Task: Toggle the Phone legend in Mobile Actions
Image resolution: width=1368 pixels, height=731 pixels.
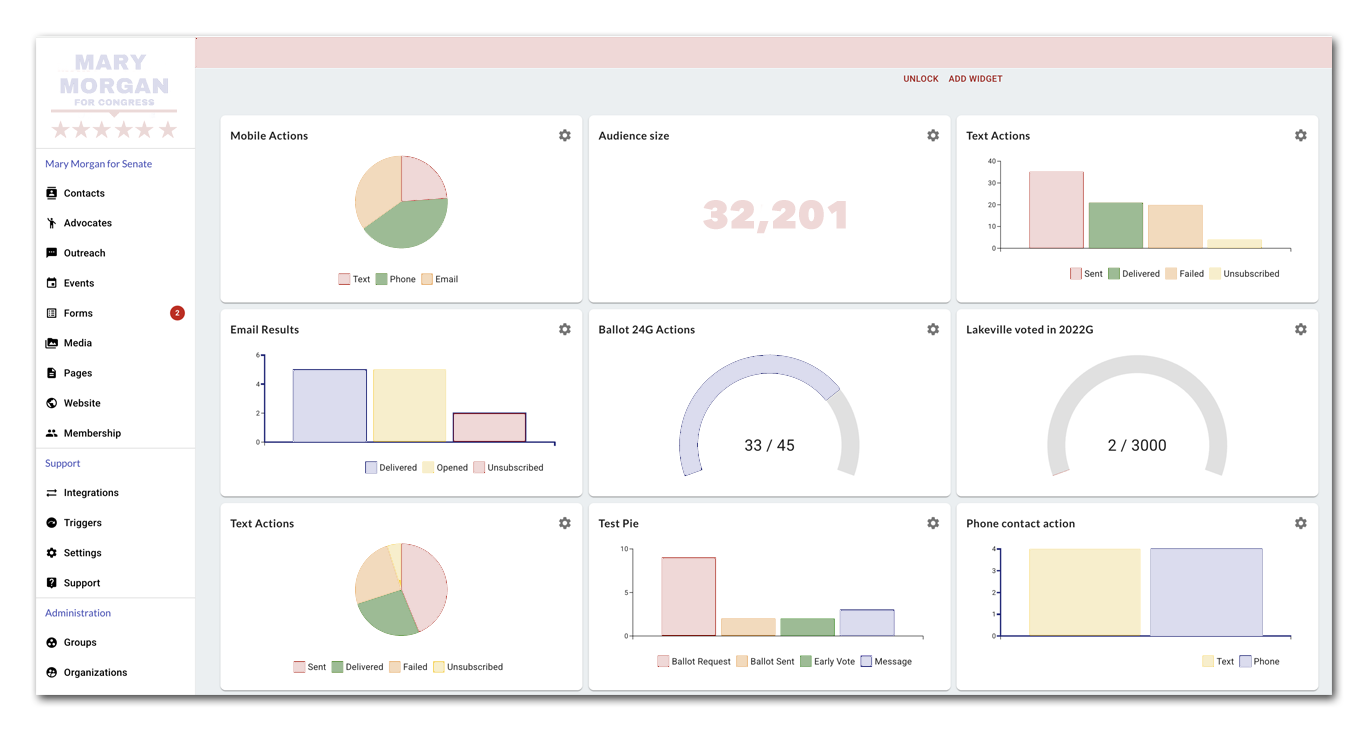Action: coord(396,279)
